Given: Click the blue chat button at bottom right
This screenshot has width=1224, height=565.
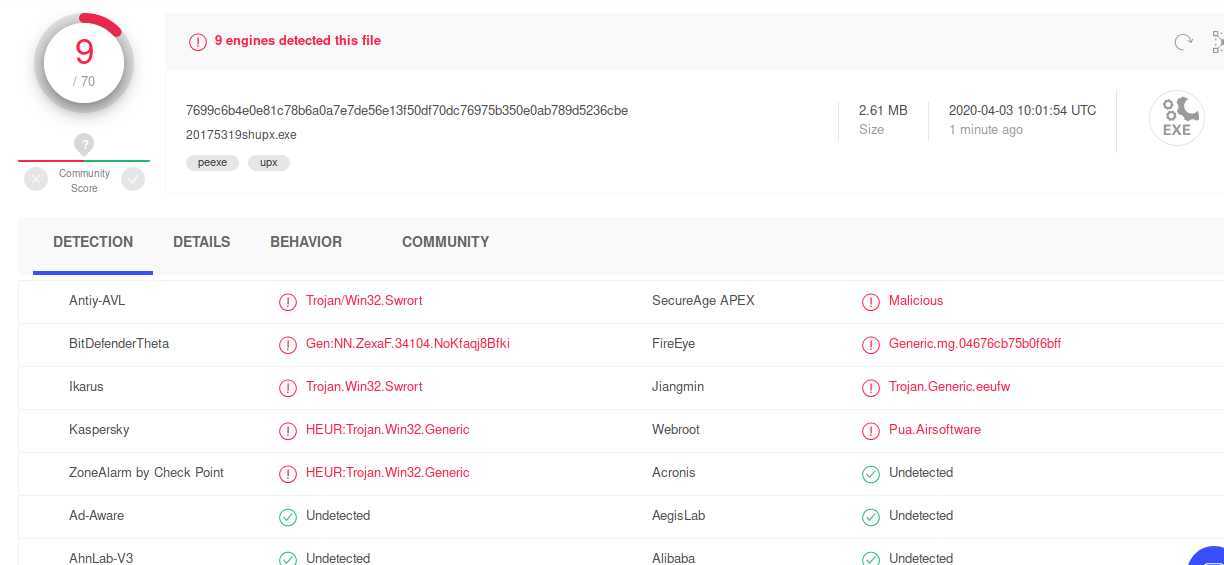Looking at the screenshot, I should (x=1208, y=556).
